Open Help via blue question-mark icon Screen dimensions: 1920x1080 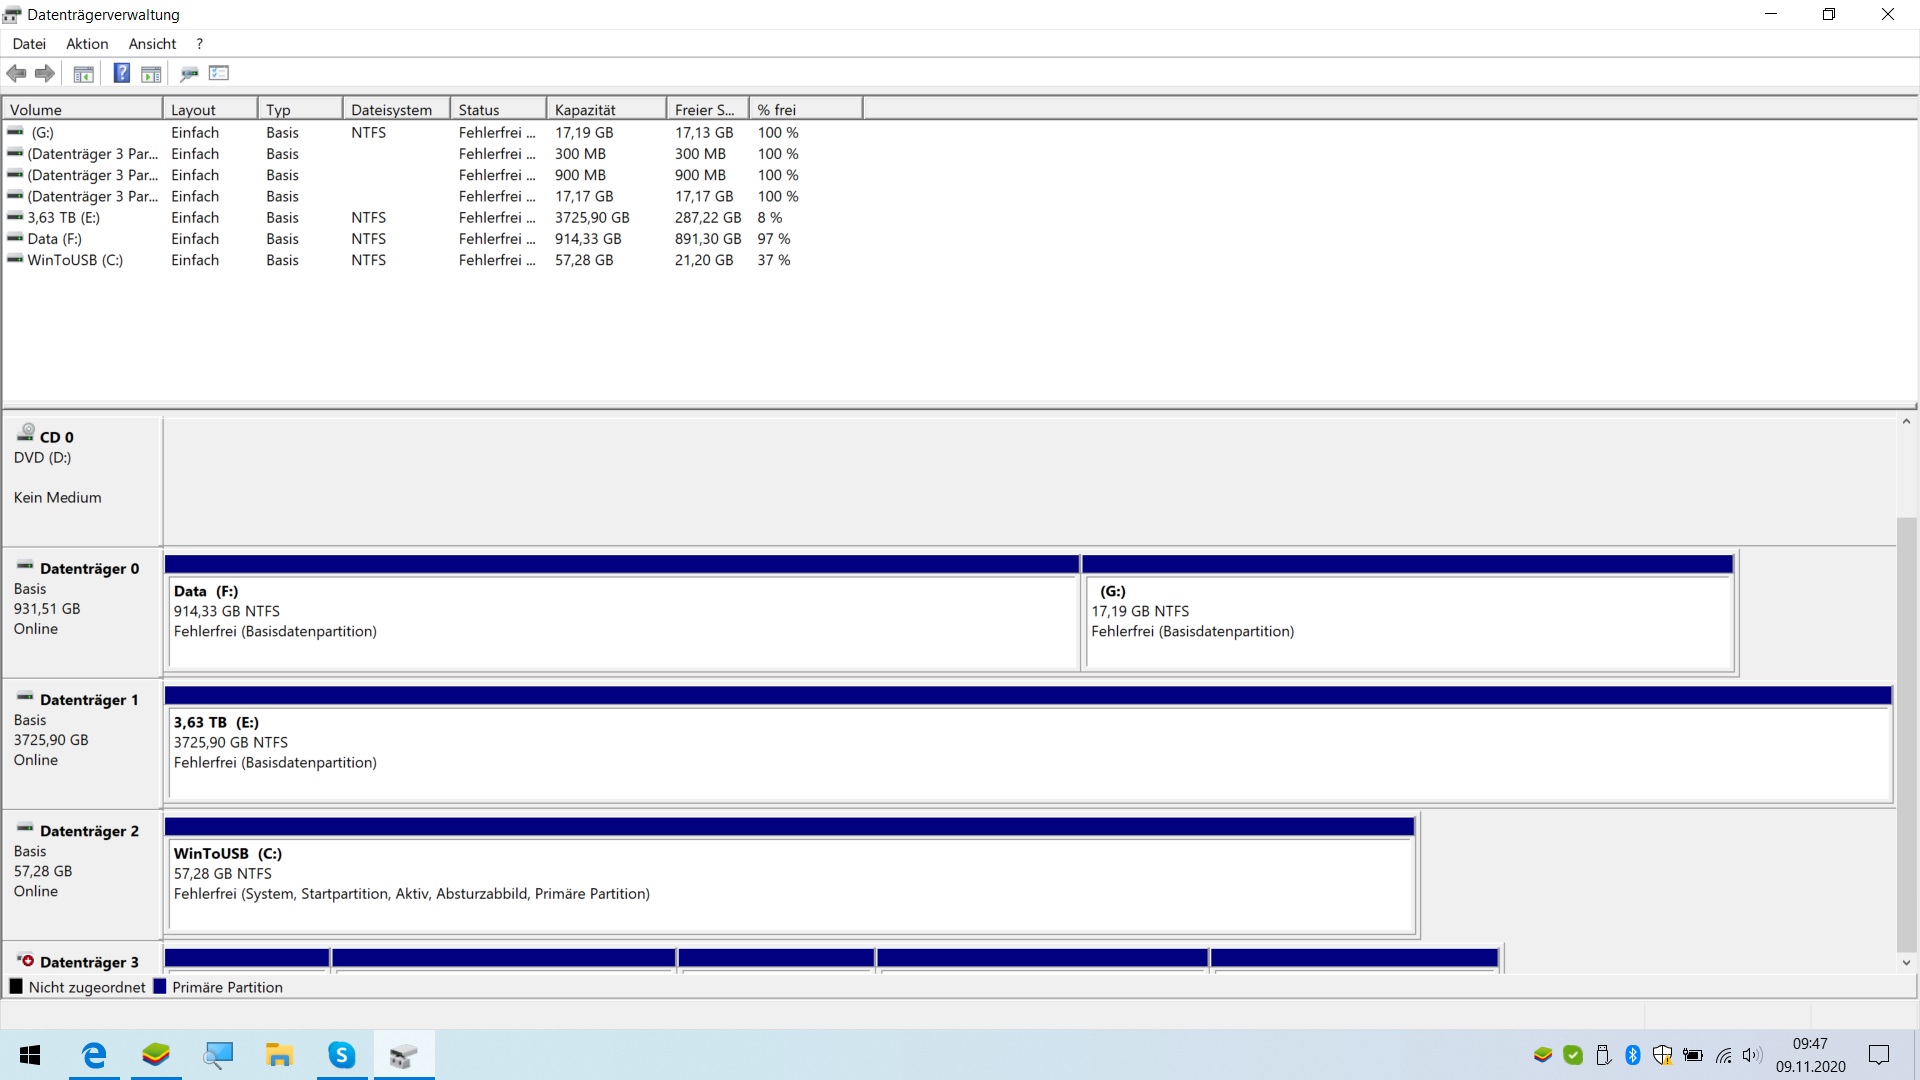pos(121,73)
